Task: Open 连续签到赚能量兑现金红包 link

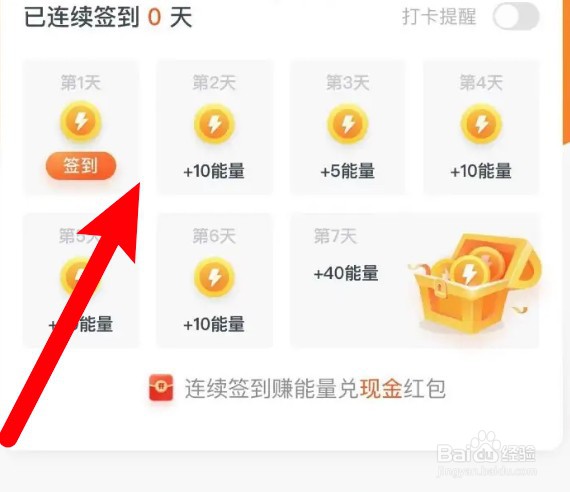Action: [315, 388]
